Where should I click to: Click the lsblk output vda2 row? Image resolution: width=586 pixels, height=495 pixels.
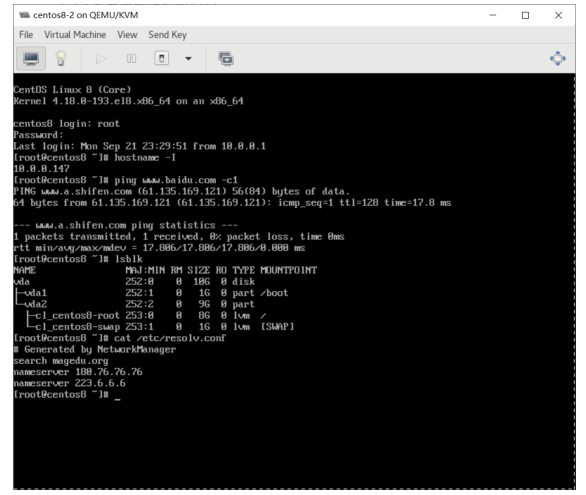tap(134, 304)
